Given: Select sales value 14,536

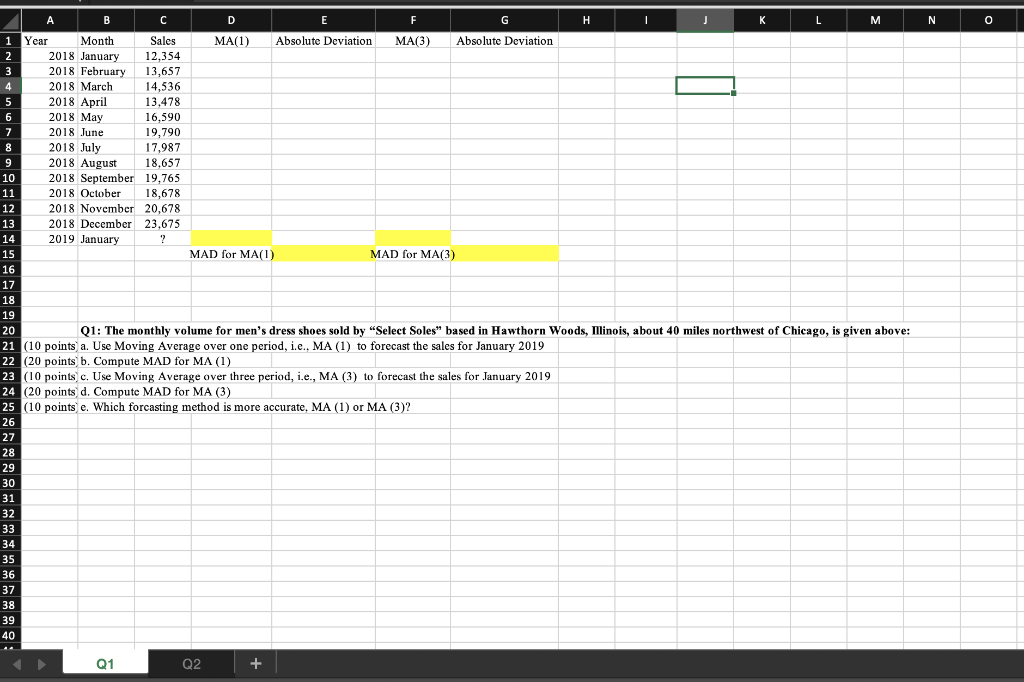Looking at the screenshot, I should (x=163, y=86).
